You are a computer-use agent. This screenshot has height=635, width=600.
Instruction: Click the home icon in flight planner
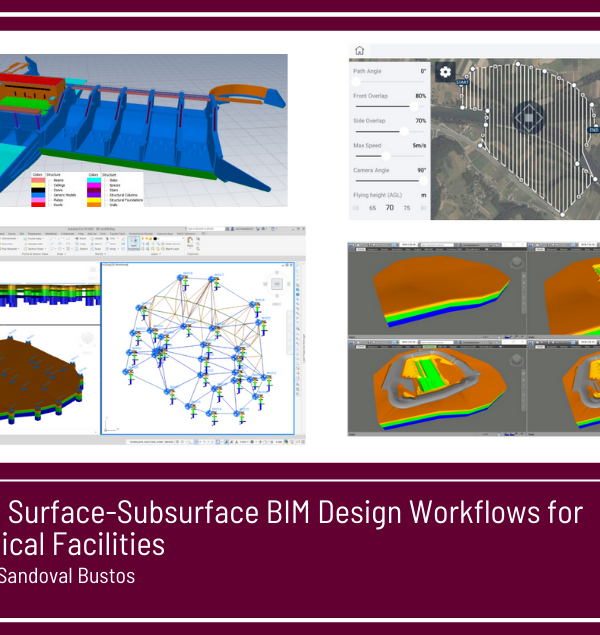click(359, 51)
